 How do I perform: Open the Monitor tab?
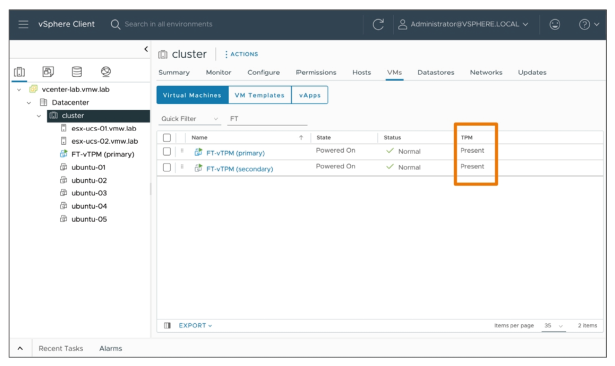(218, 72)
